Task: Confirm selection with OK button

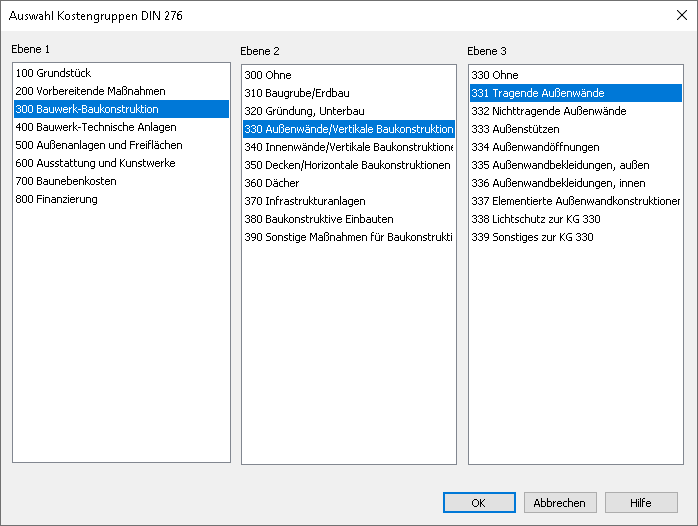Action: (479, 503)
